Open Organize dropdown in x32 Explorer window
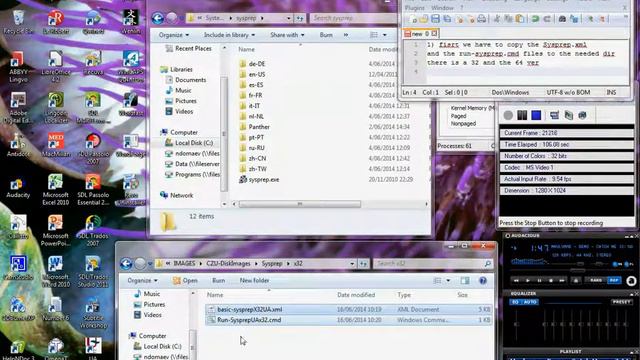Screen dimensions: 640x360 (x=142, y=281)
